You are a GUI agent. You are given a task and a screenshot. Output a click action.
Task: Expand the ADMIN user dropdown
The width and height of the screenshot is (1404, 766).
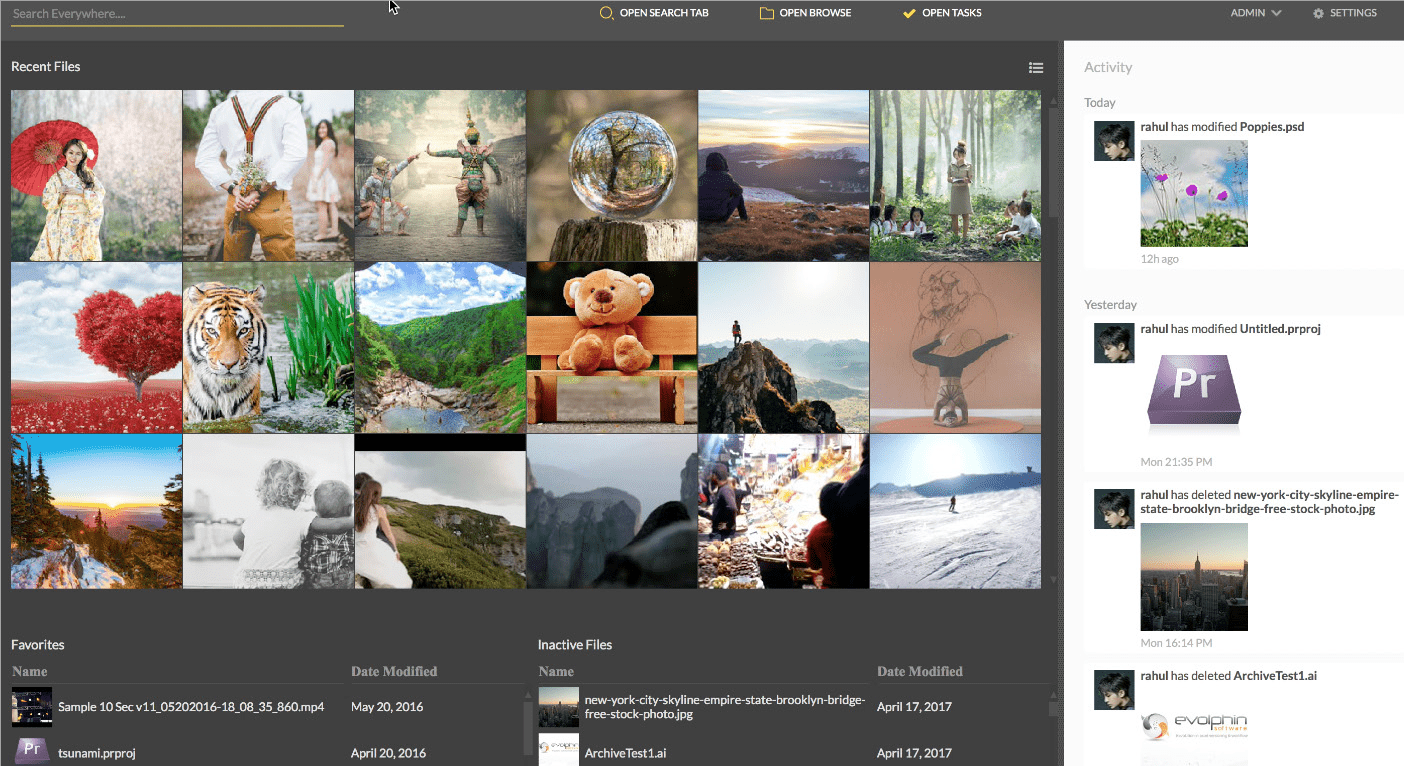(1256, 13)
